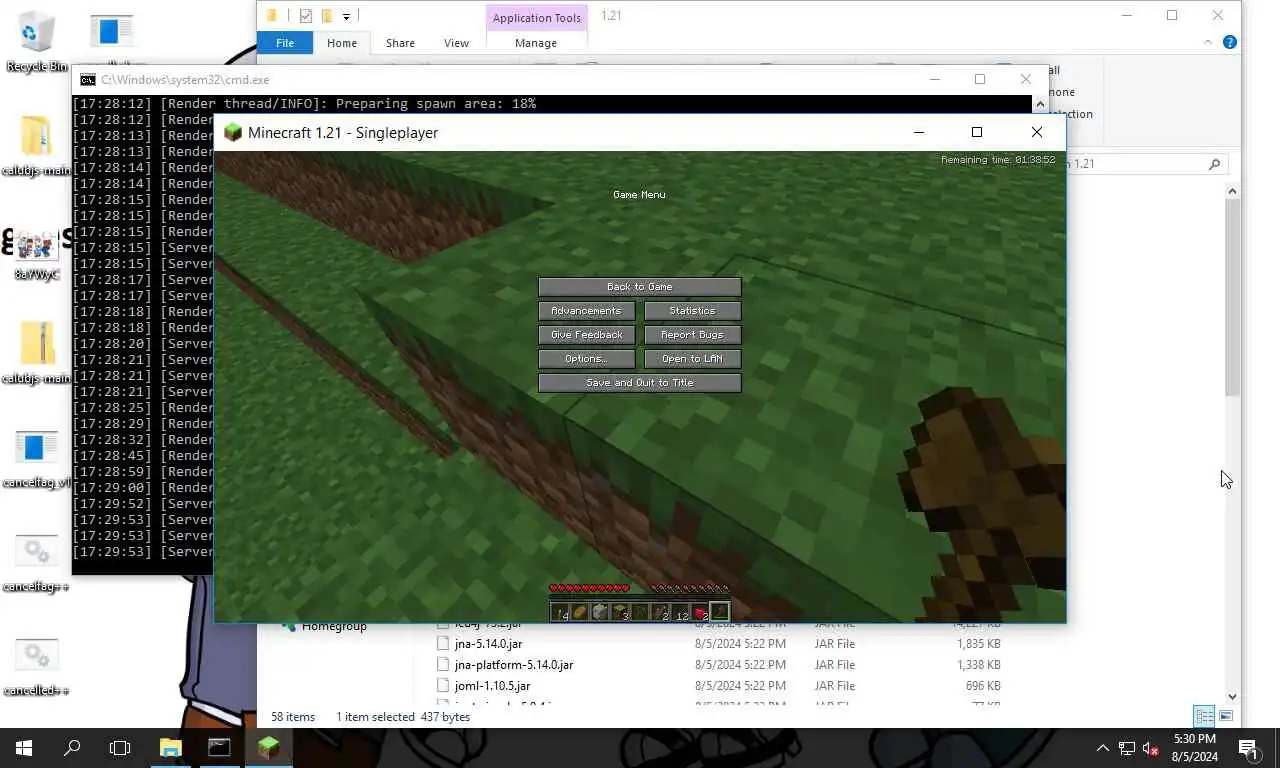Click the taskbar clock 5:30 PM
1280x768 pixels.
click(1195, 748)
